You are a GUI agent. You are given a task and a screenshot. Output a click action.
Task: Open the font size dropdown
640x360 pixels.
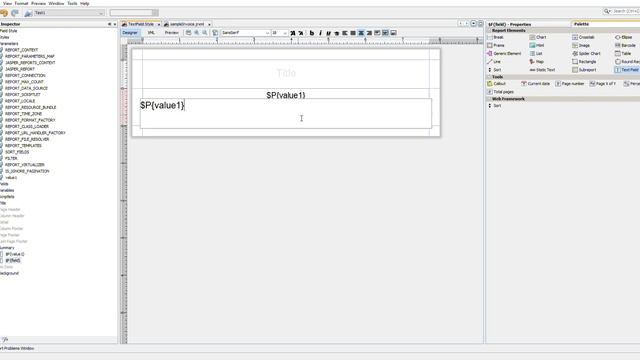click(x=280, y=33)
